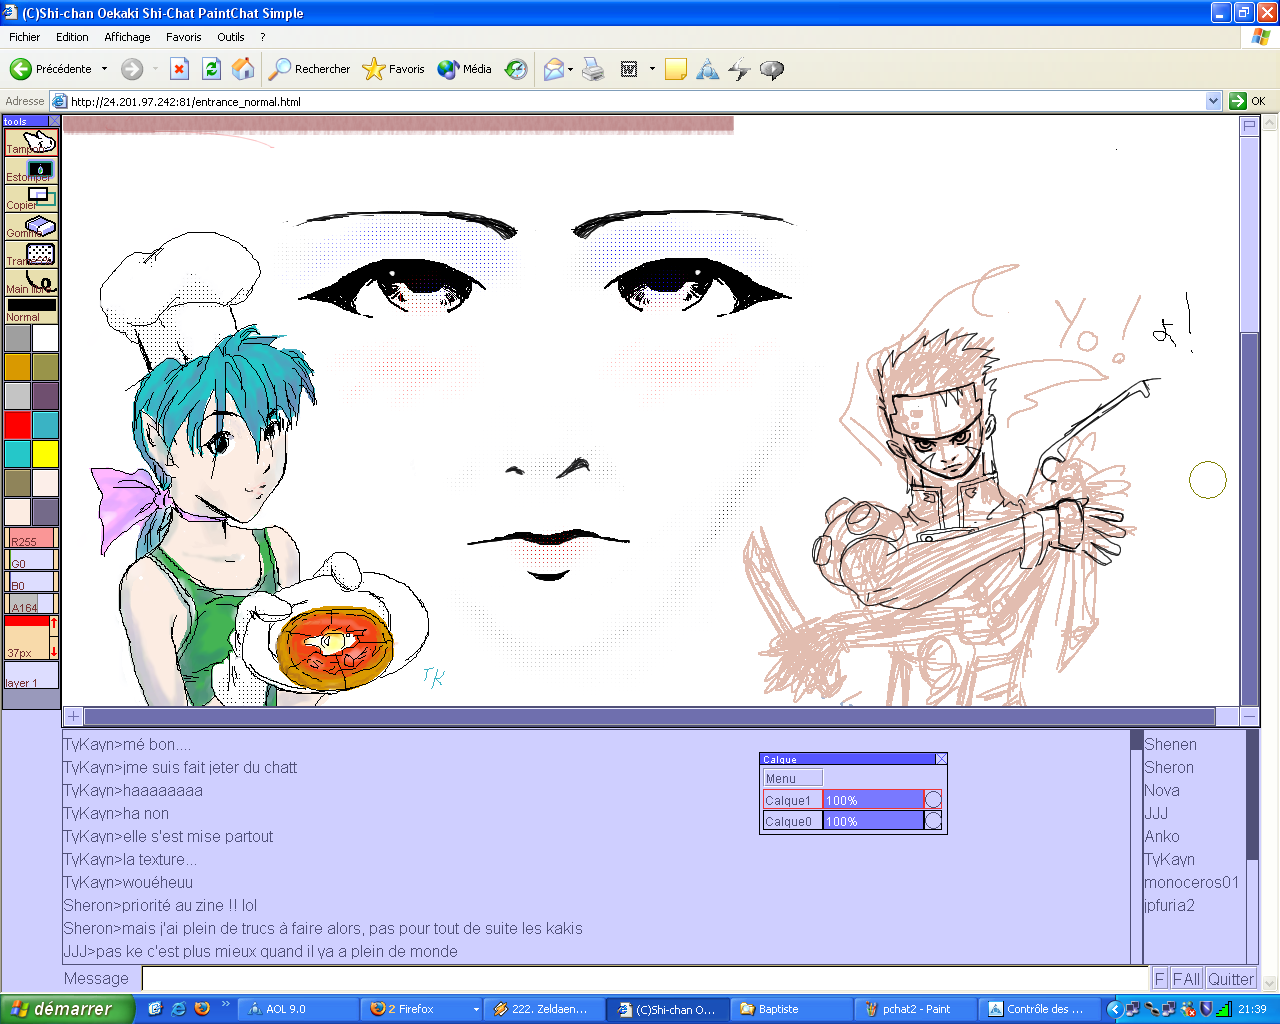Click the G0 green channel slider
The width and height of the screenshot is (1280, 1024).
tap(31, 560)
